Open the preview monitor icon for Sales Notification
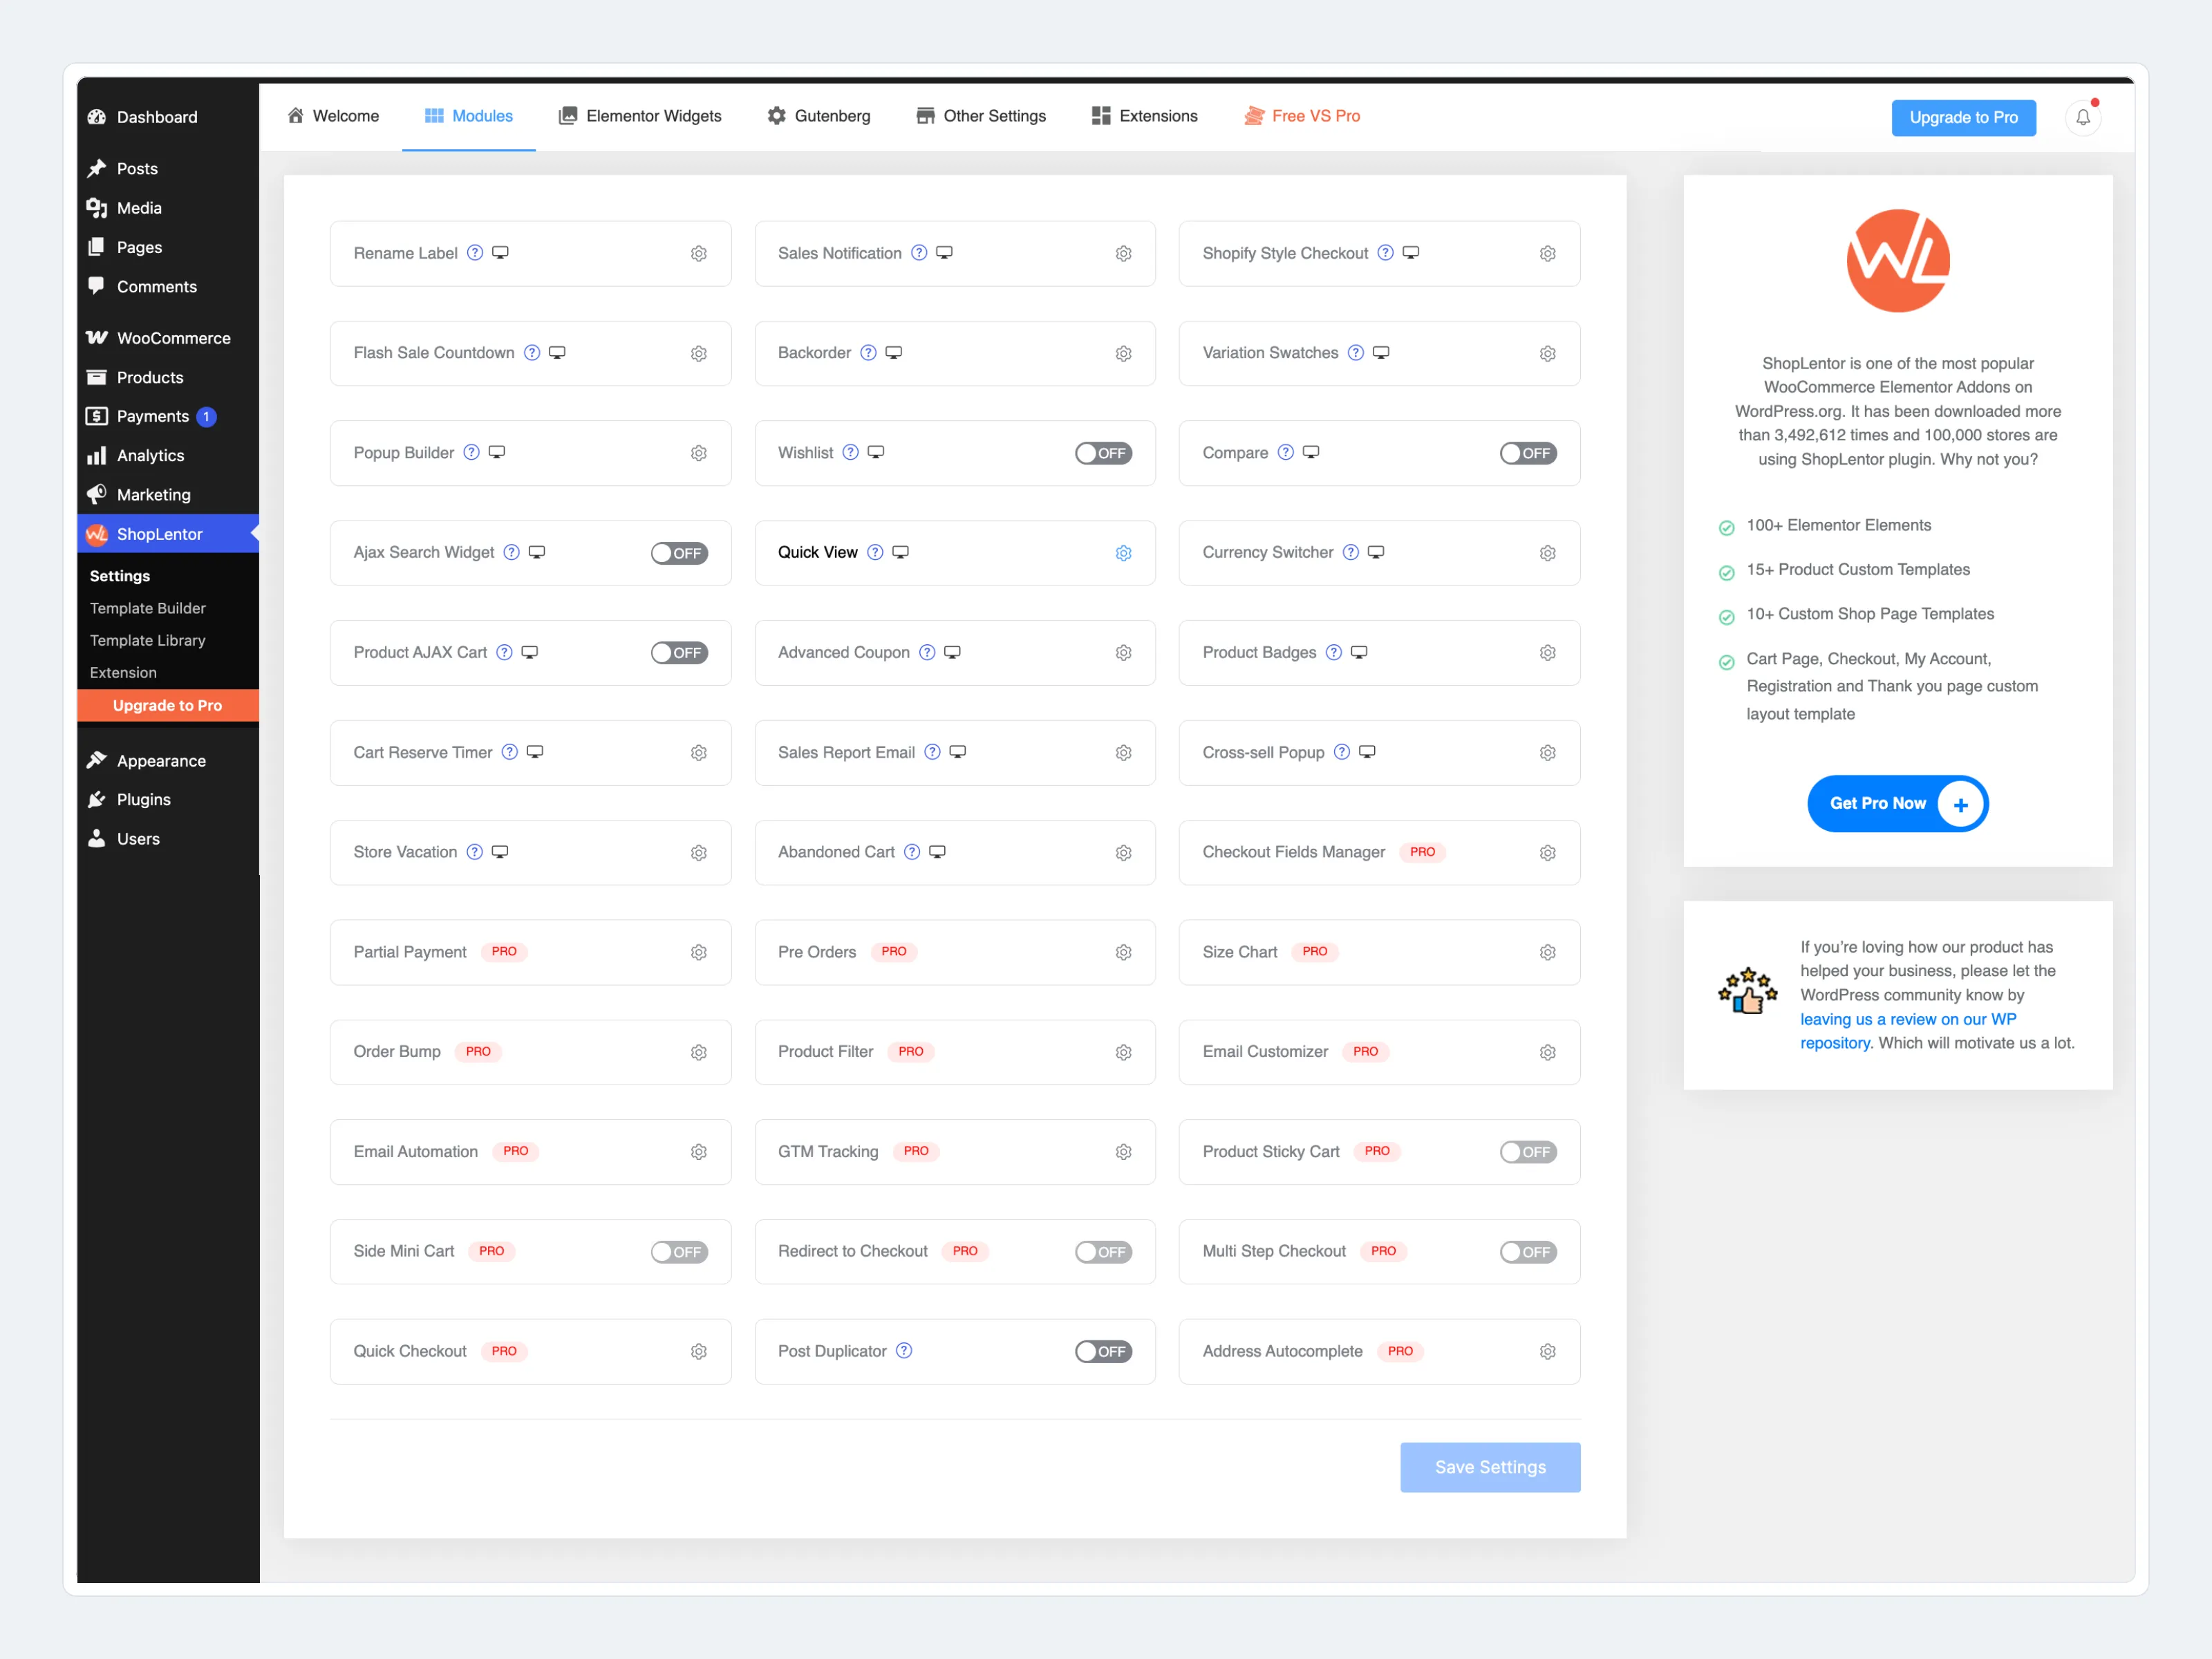Image resolution: width=2212 pixels, height=1659 pixels. (x=944, y=253)
